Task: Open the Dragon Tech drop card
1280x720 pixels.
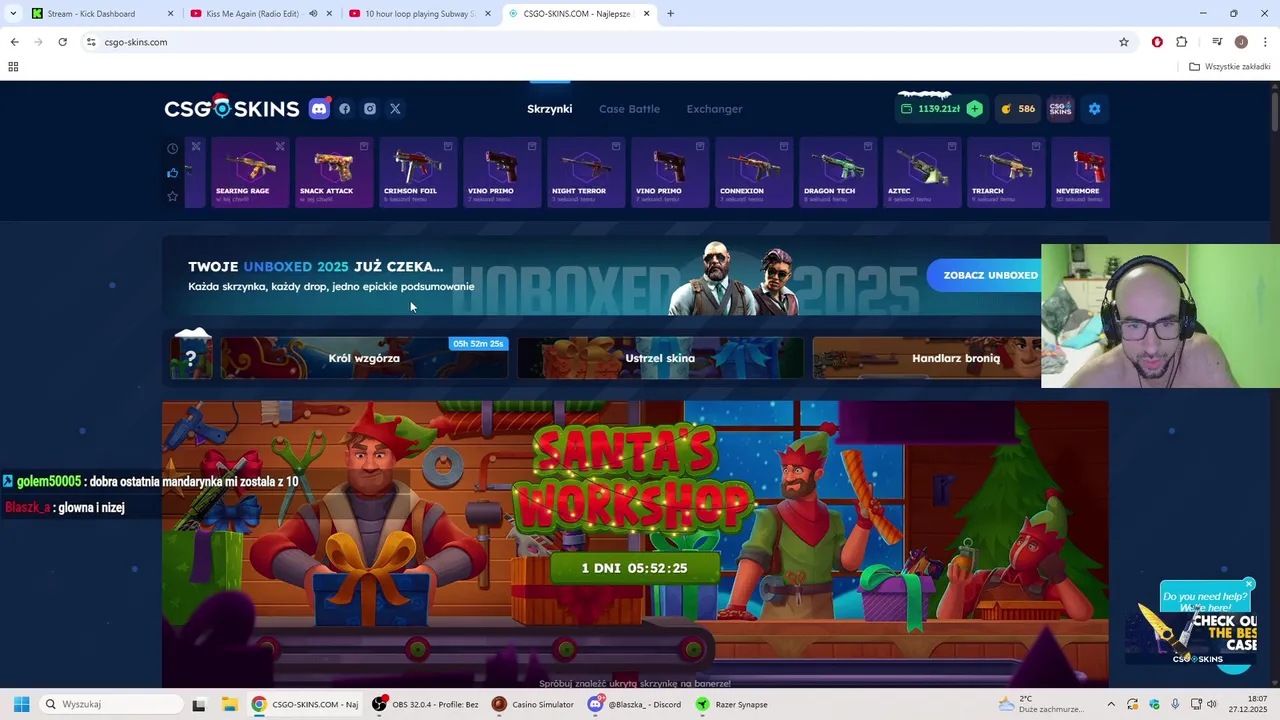Action: [838, 172]
